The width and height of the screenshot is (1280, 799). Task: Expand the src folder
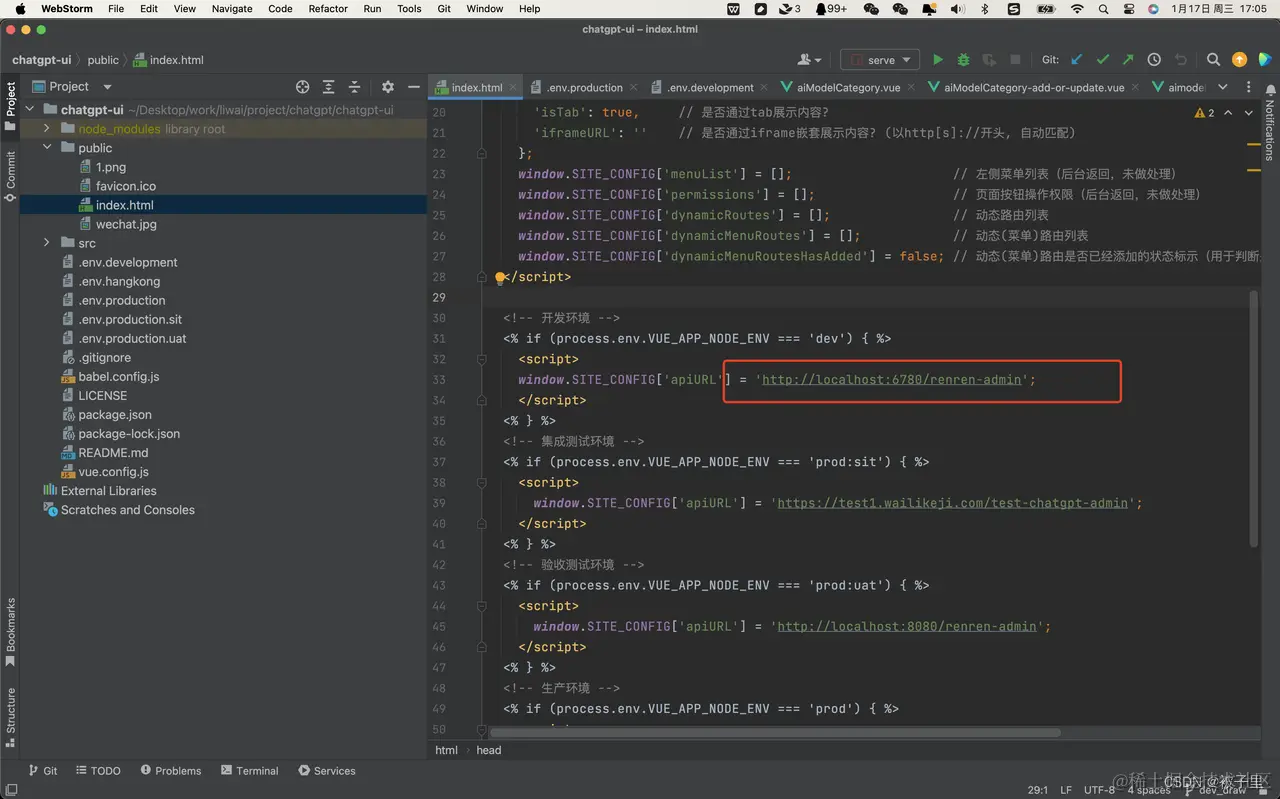[x=47, y=243]
